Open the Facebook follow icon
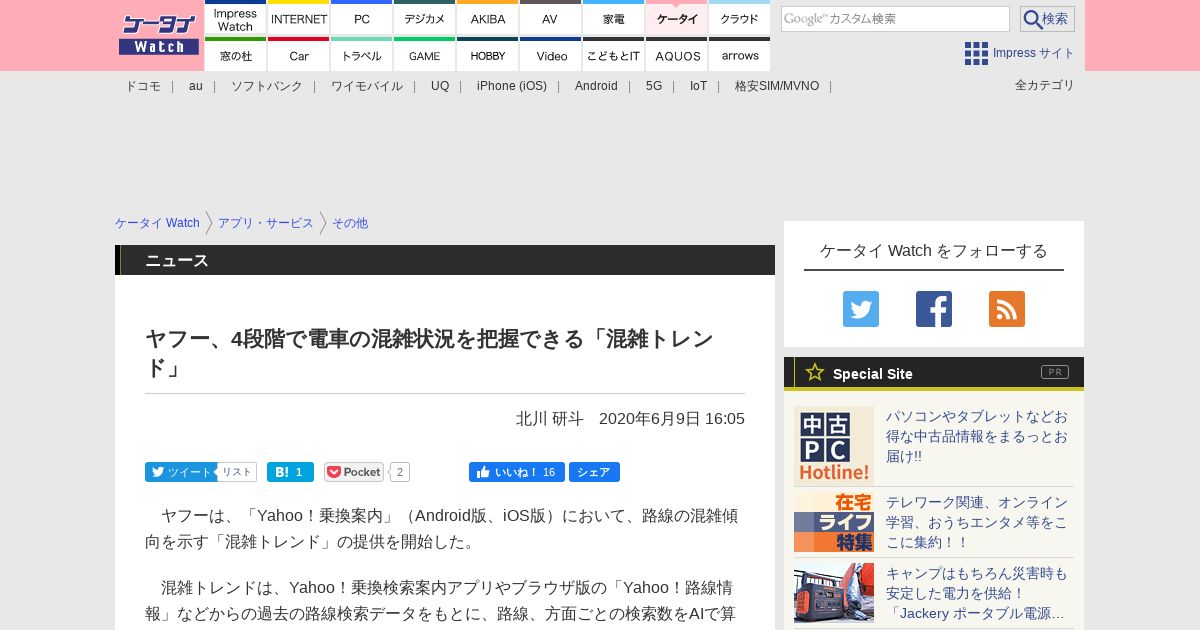 (x=934, y=309)
